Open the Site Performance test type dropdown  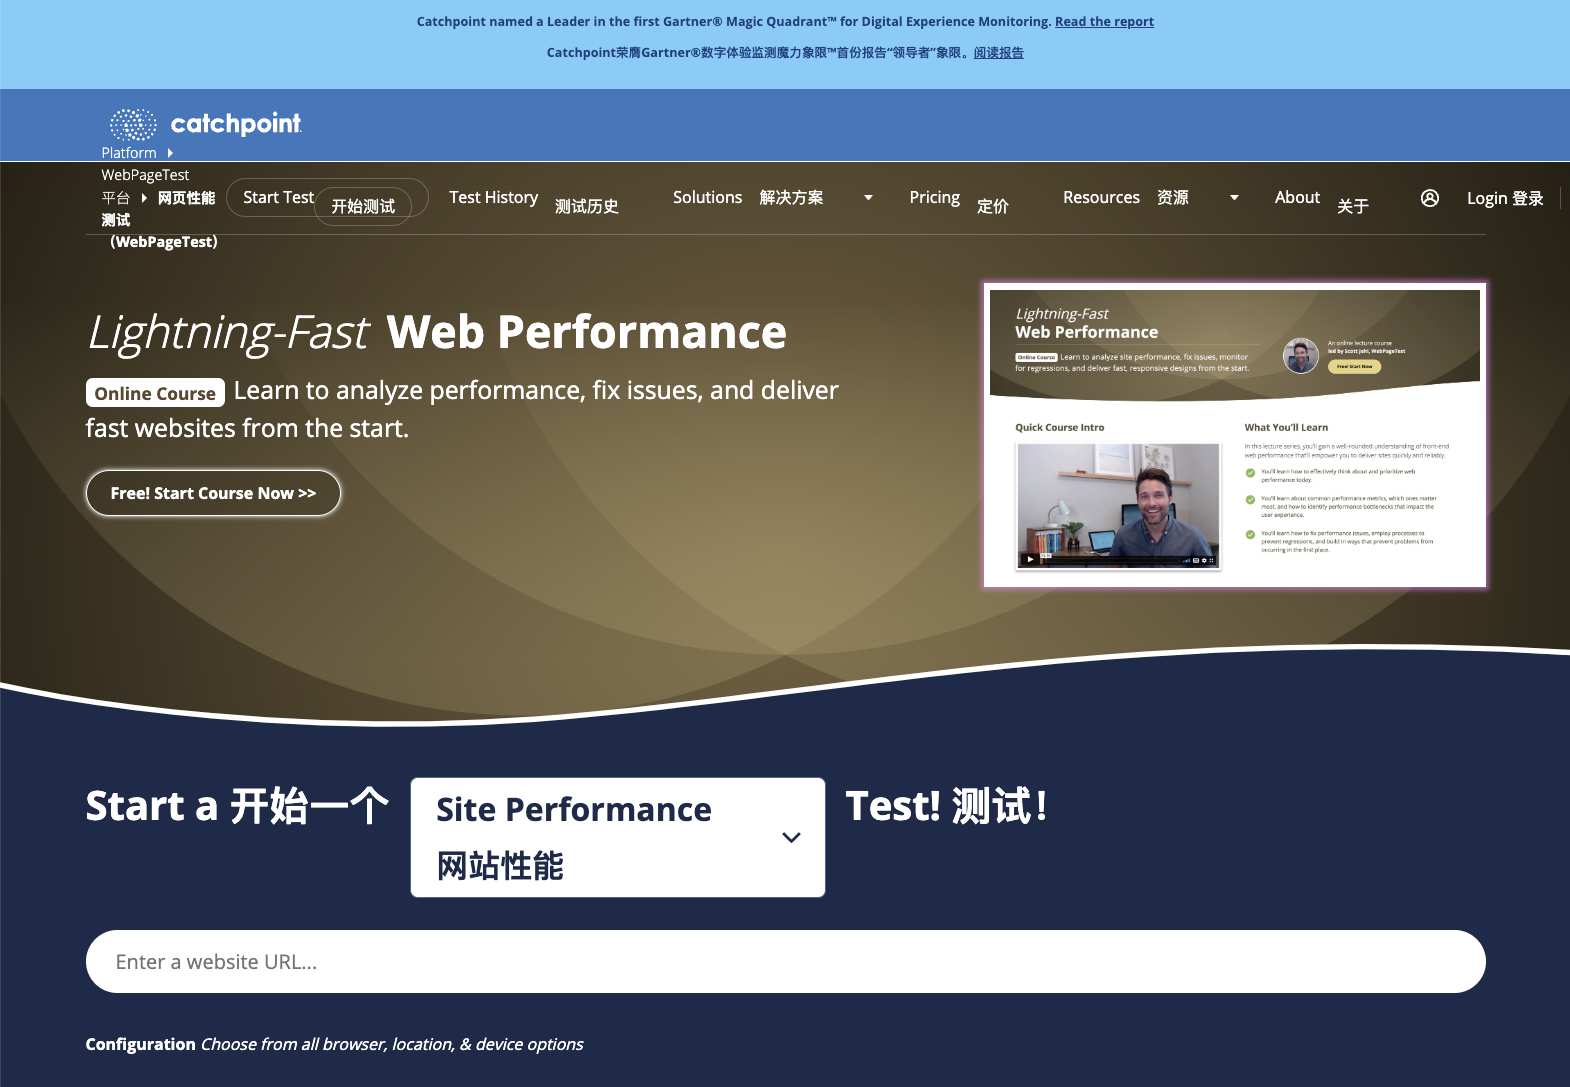coord(618,837)
